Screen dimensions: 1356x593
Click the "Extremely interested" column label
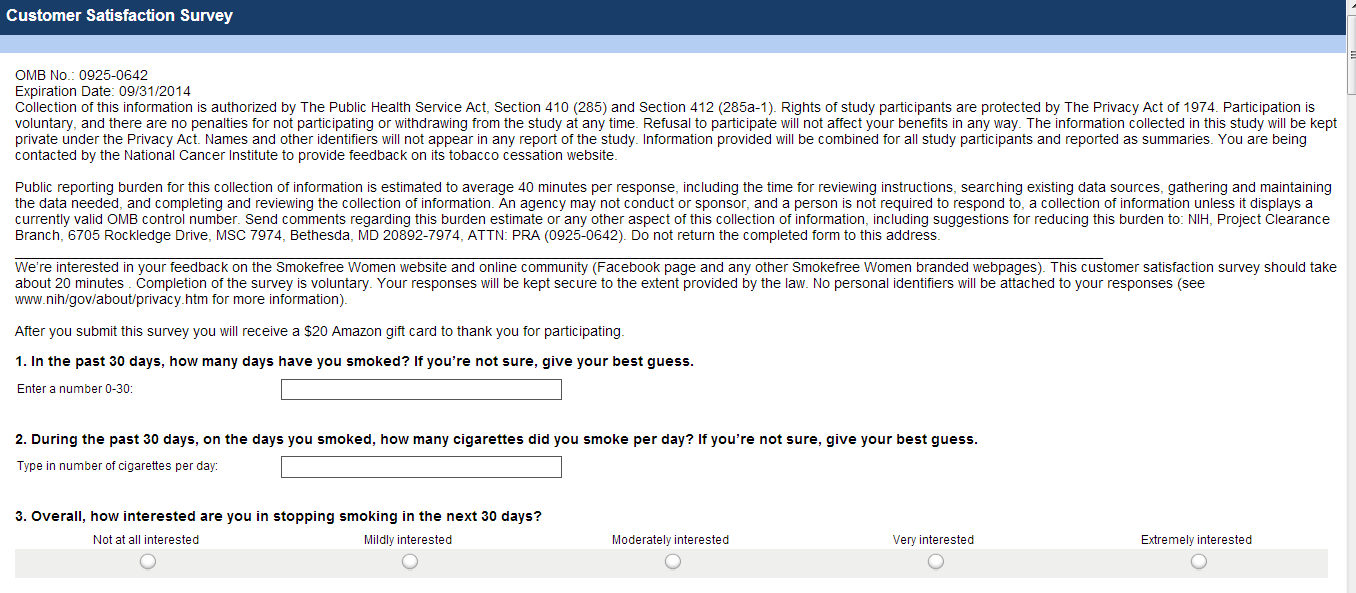click(x=1196, y=540)
